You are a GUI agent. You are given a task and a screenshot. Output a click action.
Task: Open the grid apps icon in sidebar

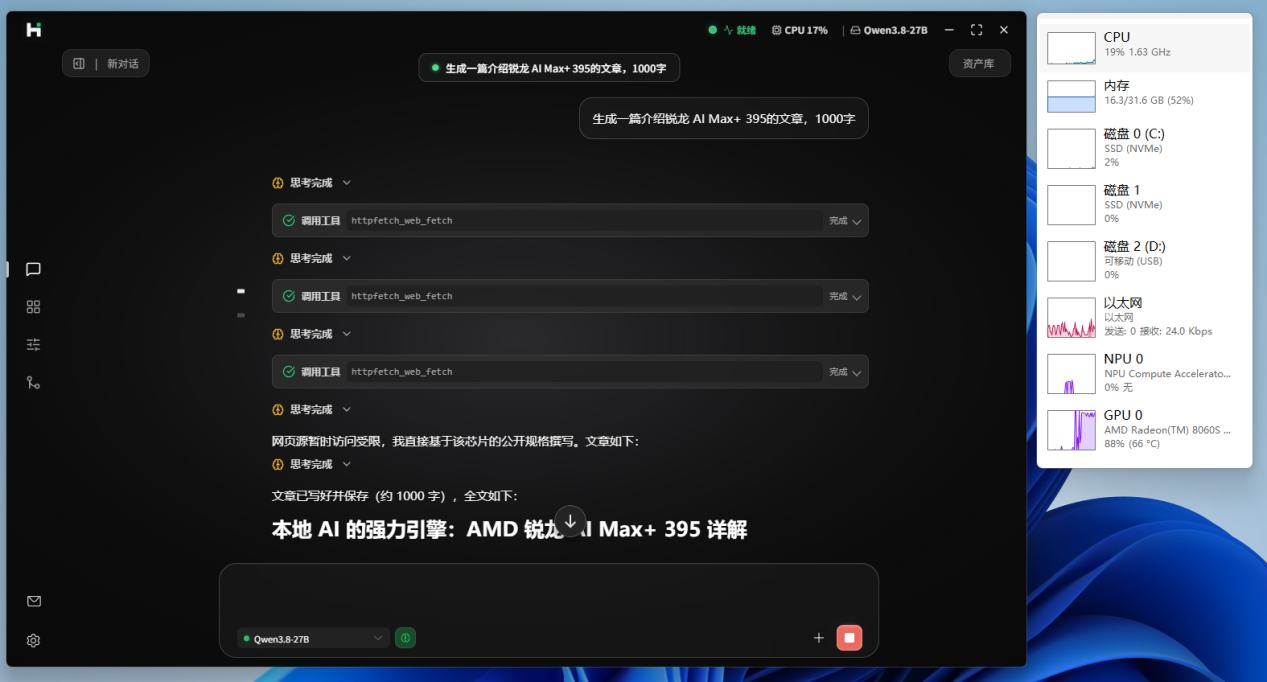[x=33, y=307]
